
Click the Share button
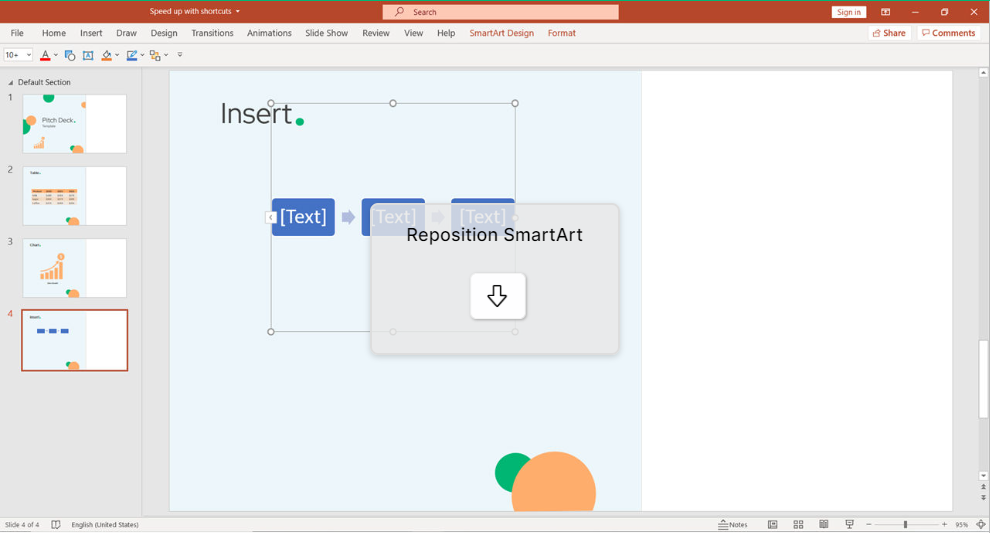889,33
